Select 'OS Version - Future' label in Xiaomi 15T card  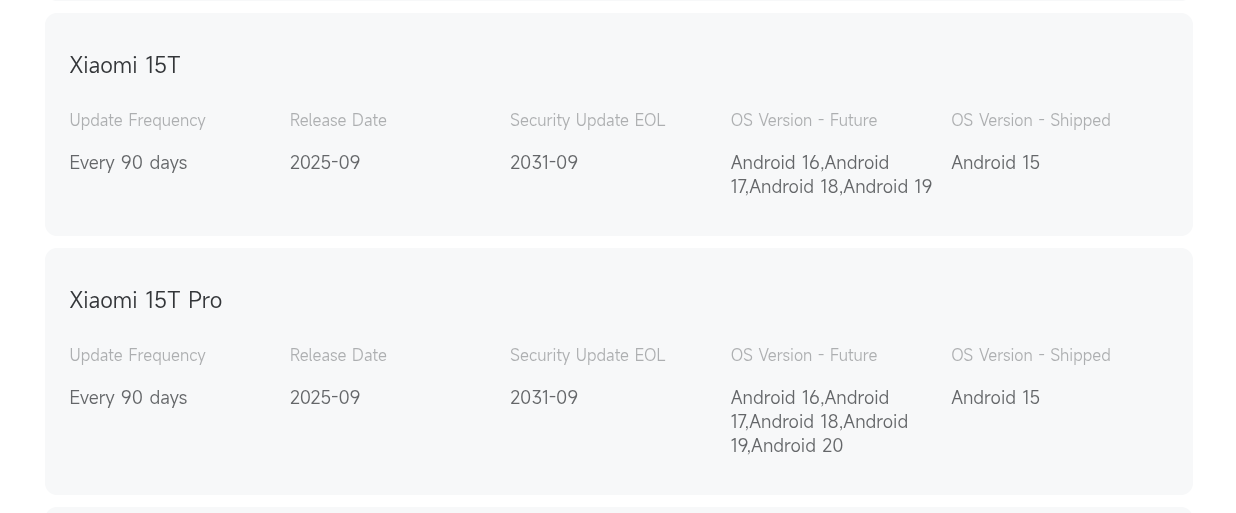pos(803,120)
